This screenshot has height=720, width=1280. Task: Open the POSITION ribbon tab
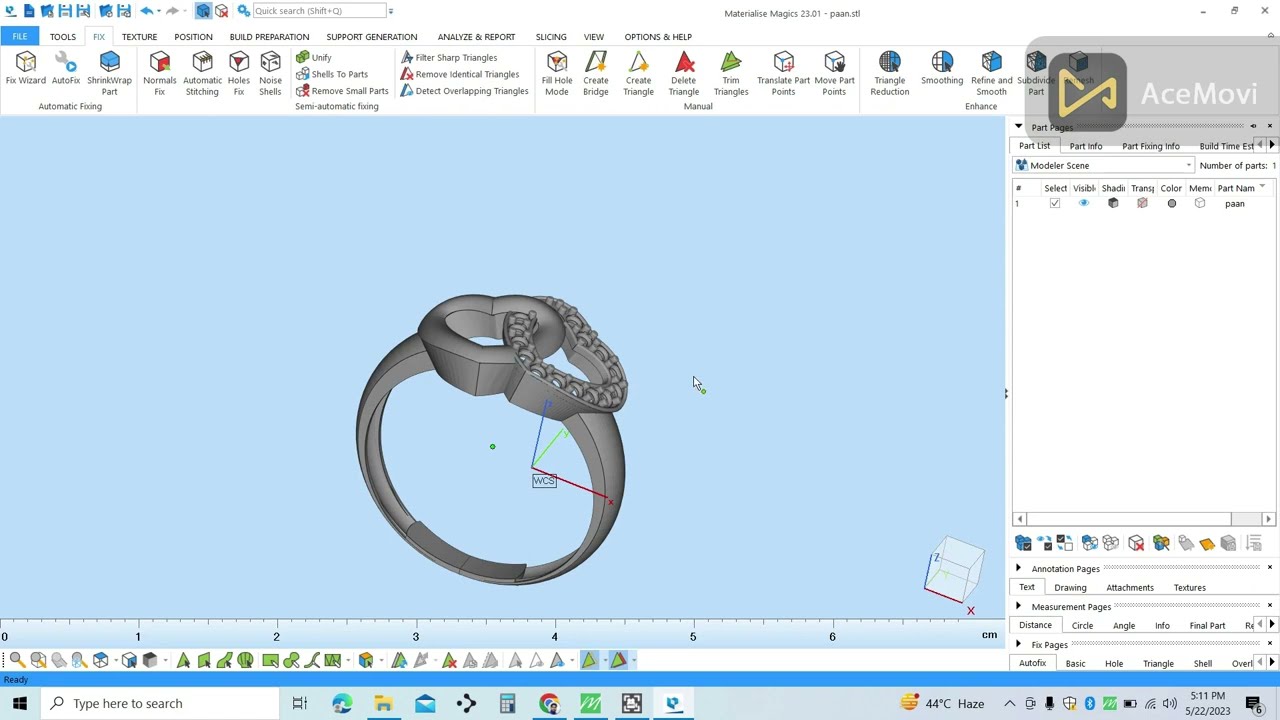pyautogui.click(x=193, y=37)
